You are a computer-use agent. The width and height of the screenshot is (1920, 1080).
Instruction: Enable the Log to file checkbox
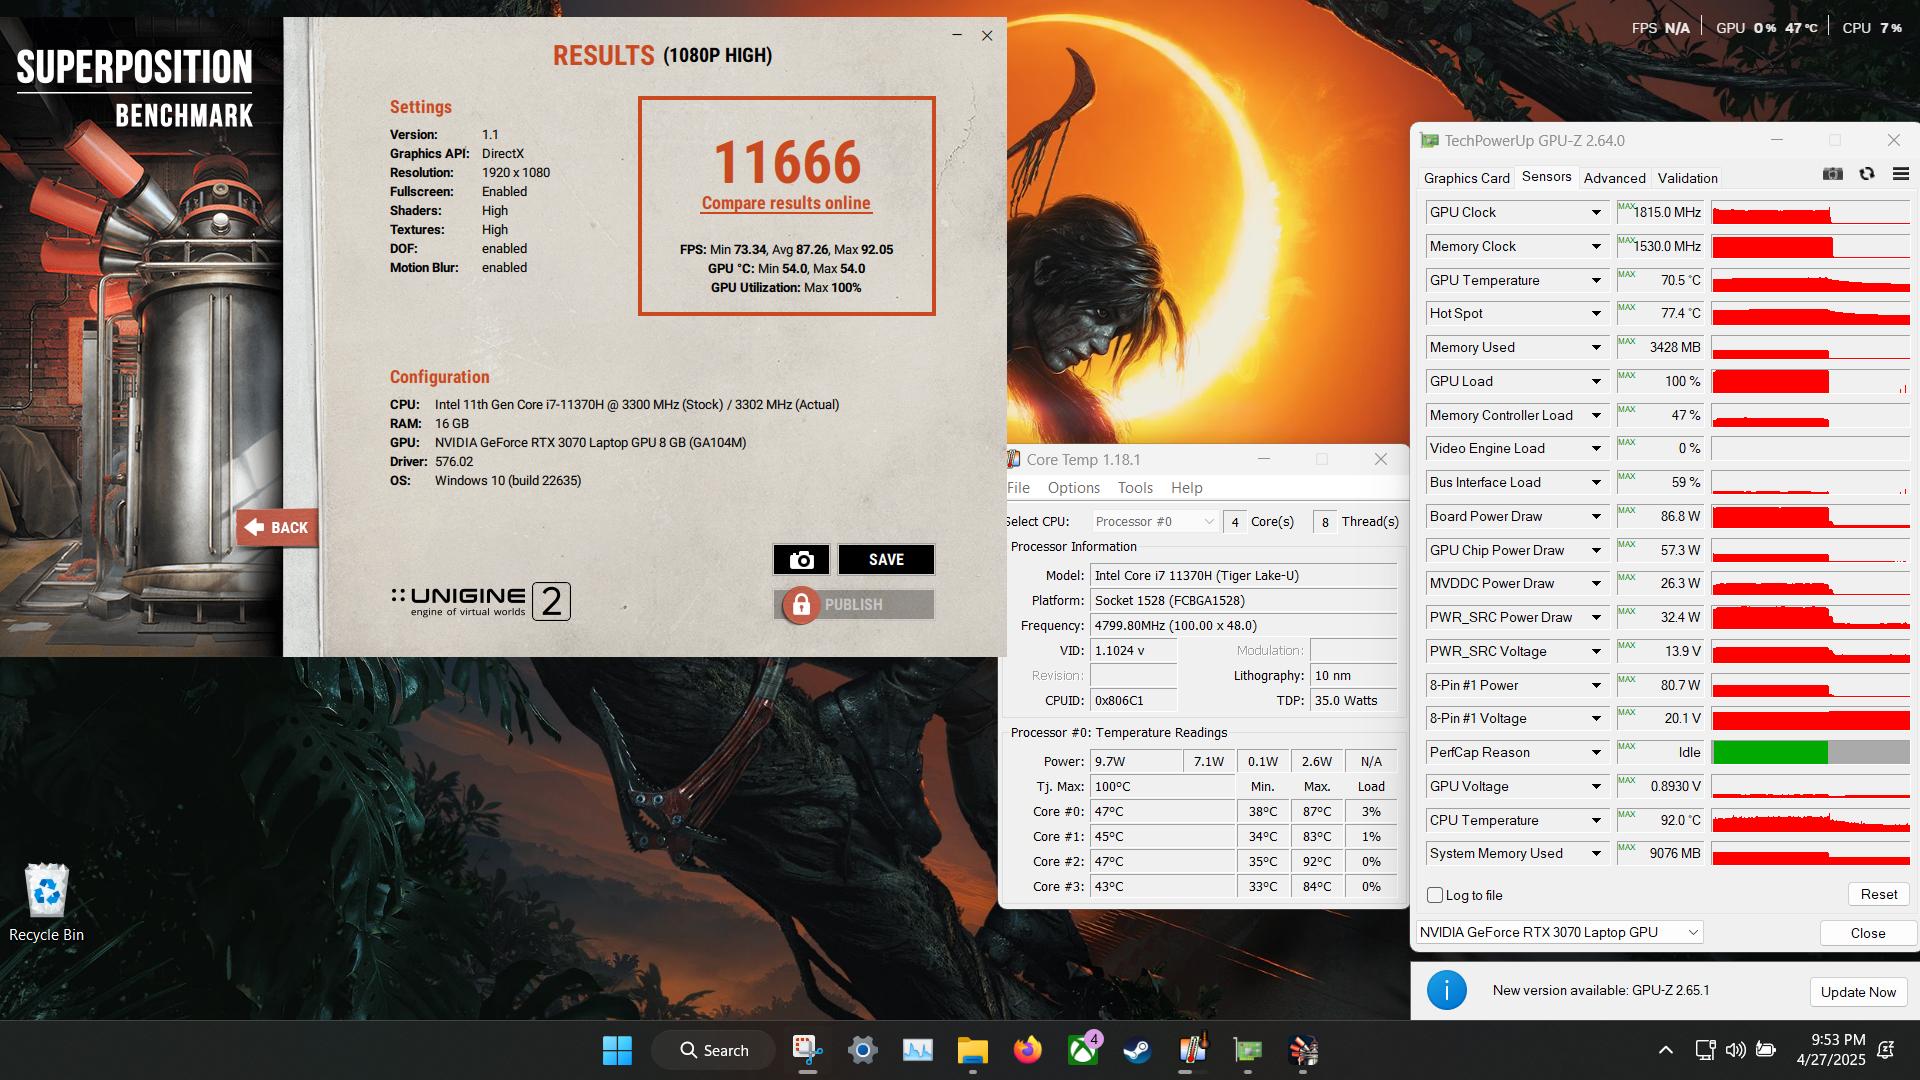pyautogui.click(x=1435, y=895)
